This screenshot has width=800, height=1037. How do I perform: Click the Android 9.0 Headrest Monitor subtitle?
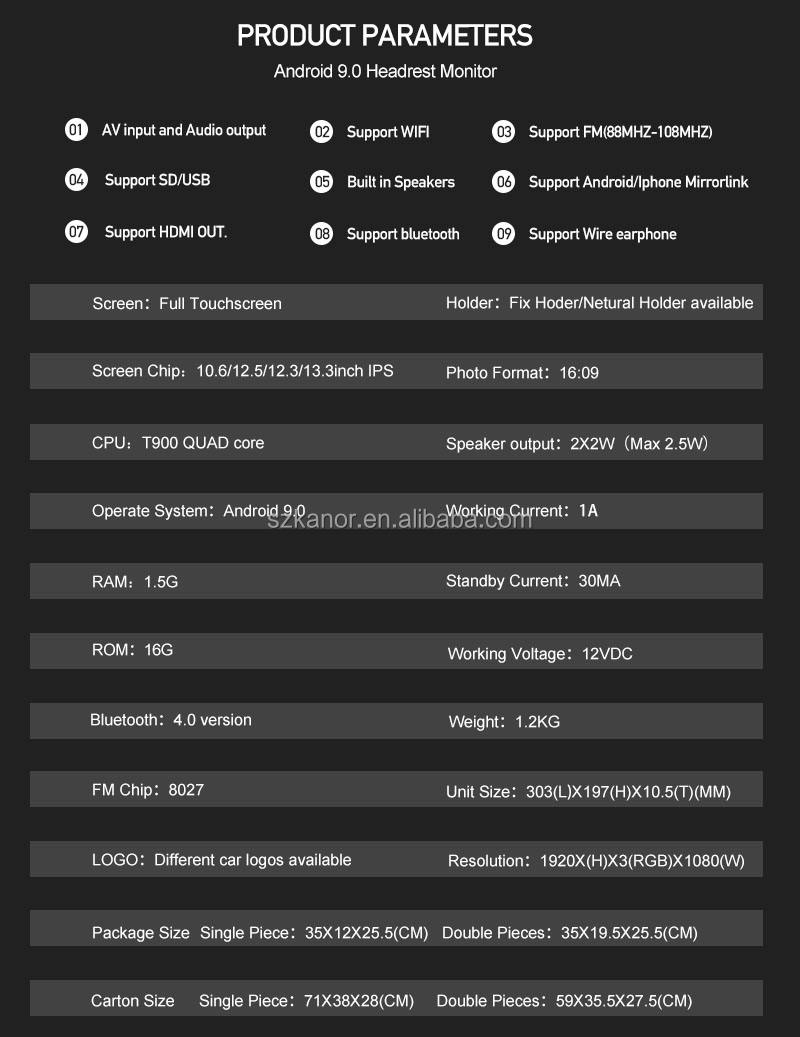385,71
